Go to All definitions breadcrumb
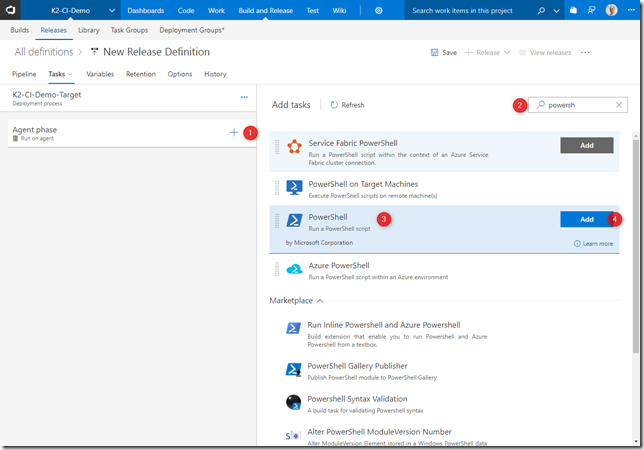This screenshot has height=450, width=644. (44, 52)
